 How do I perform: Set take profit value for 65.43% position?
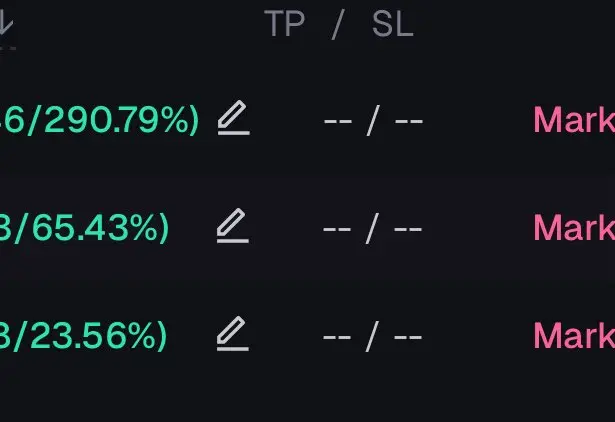pyautogui.click(x=337, y=229)
